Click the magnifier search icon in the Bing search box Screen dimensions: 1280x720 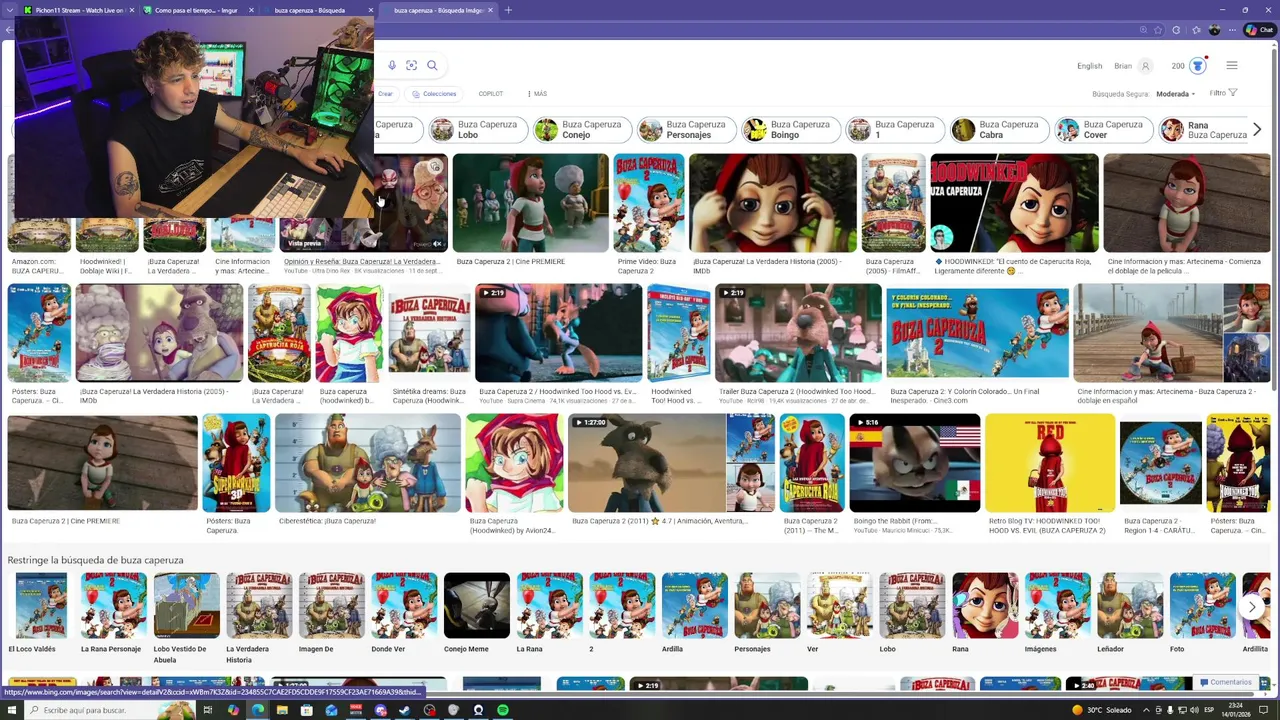[x=432, y=65]
